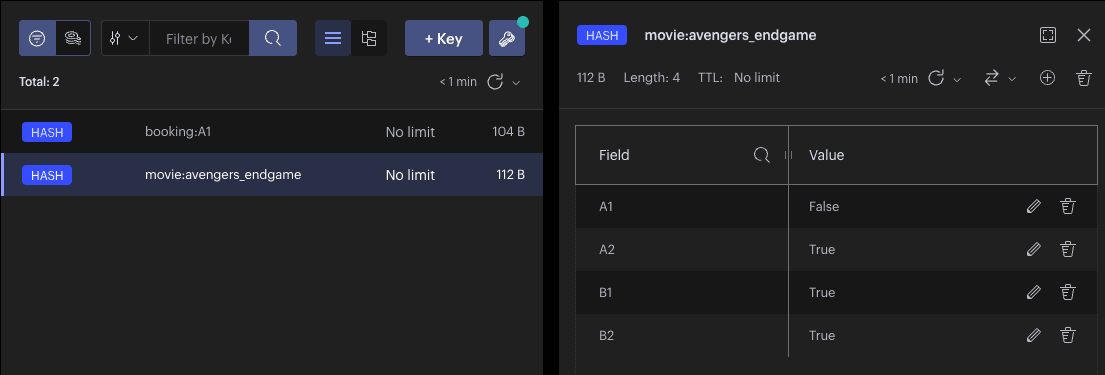The image size is (1105, 375).
Task: Click HASH badge of booking:A1
Action: pyautogui.click(x=47, y=132)
